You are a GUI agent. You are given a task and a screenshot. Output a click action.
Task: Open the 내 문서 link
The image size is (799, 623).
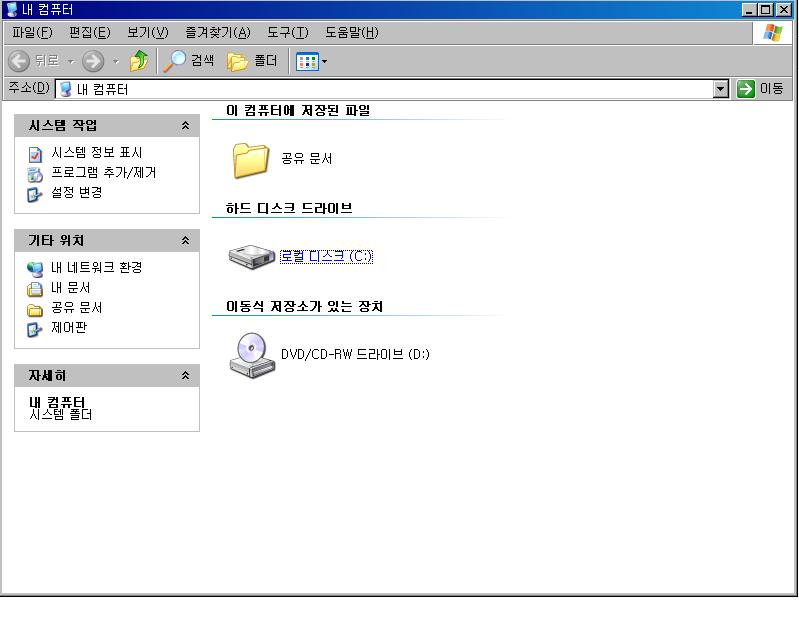click(x=70, y=288)
